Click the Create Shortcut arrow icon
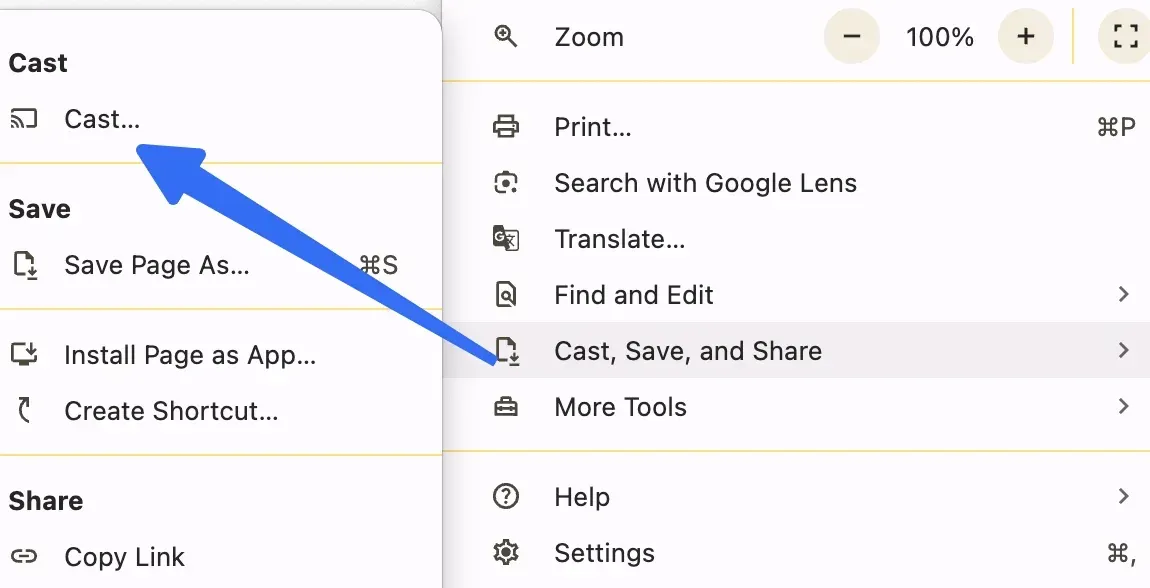The height and width of the screenshot is (588, 1150). pos(24,411)
